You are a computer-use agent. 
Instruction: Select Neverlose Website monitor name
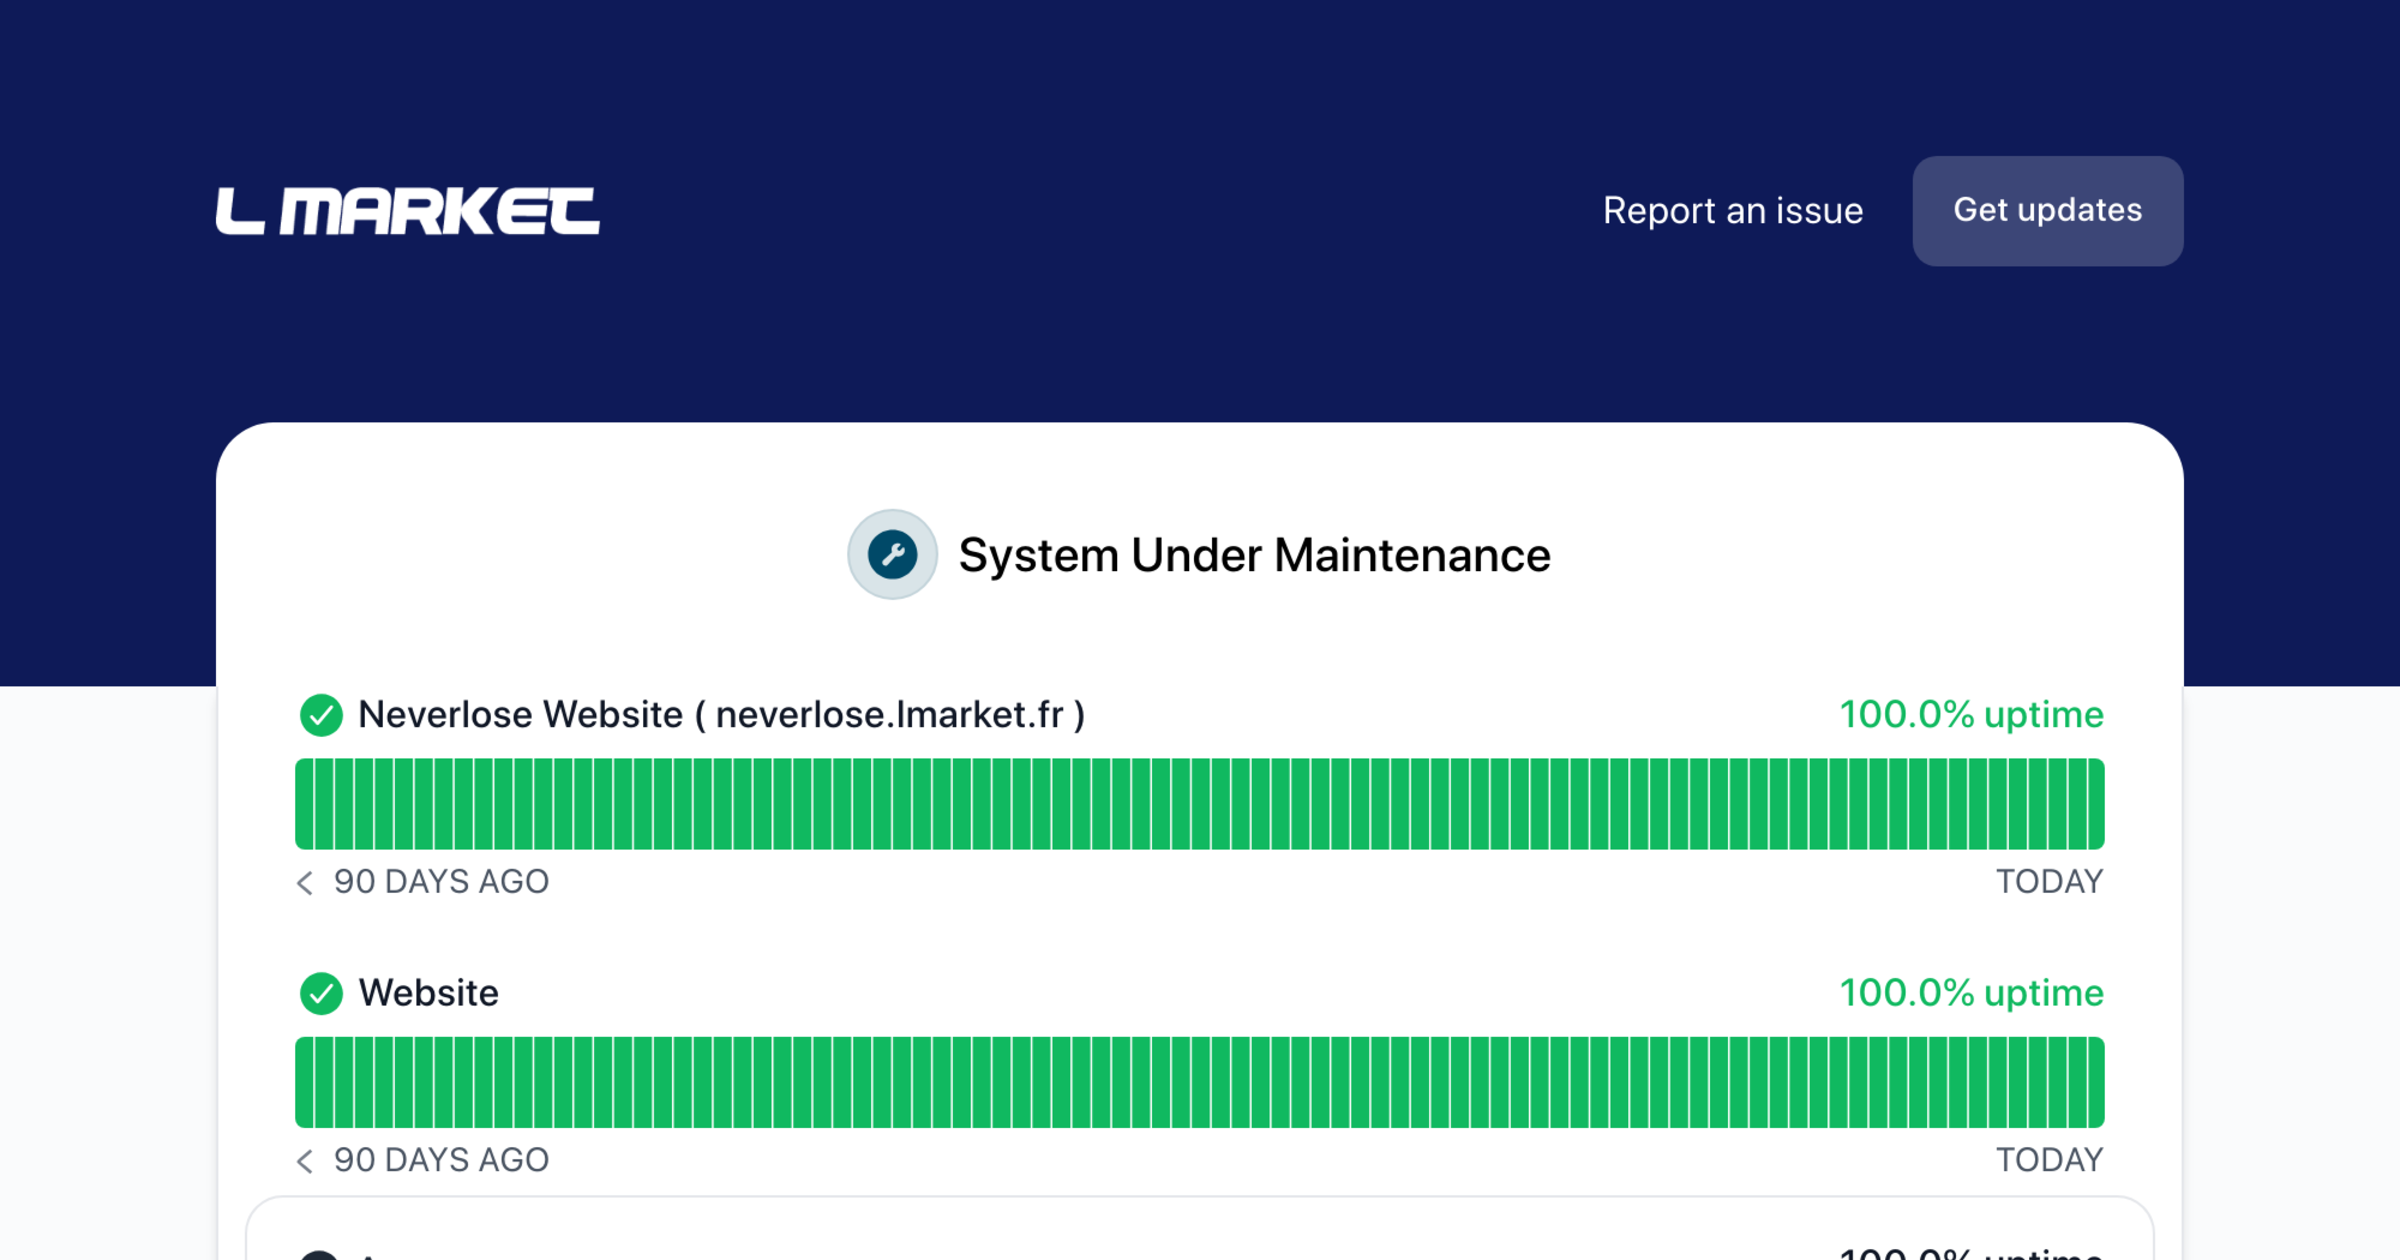(x=721, y=715)
